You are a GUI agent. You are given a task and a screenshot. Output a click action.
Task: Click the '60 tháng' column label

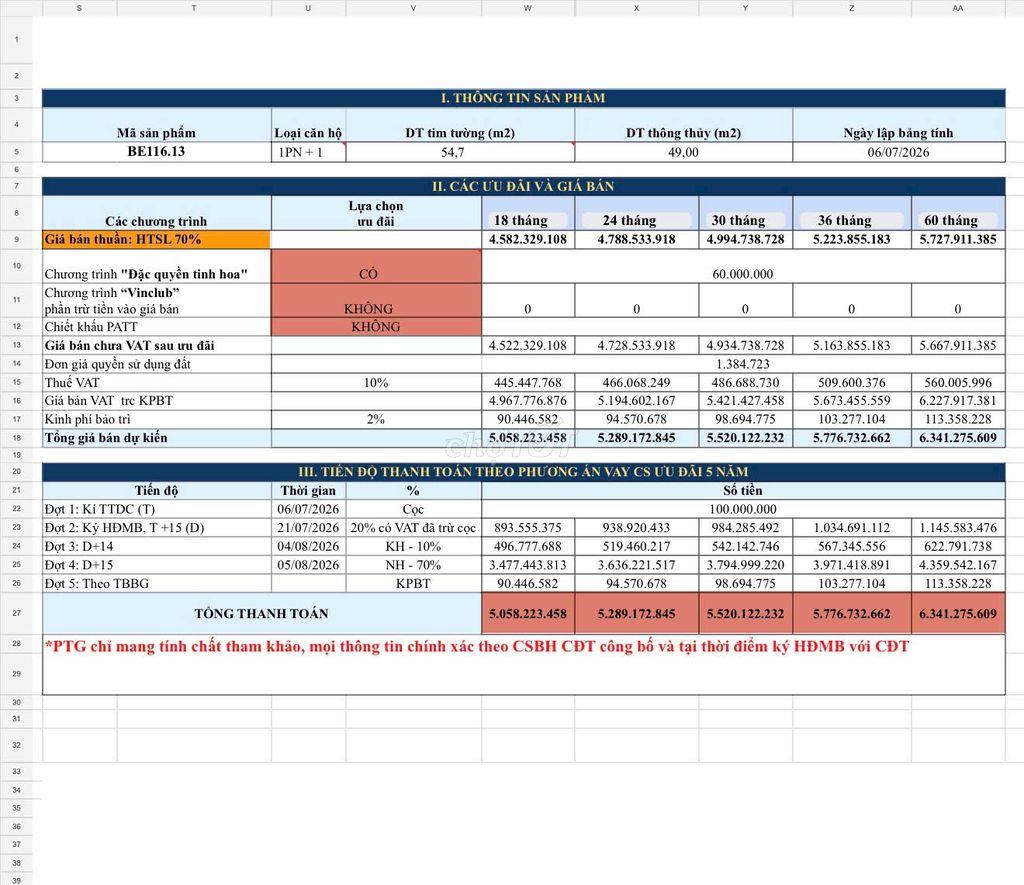click(951, 221)
